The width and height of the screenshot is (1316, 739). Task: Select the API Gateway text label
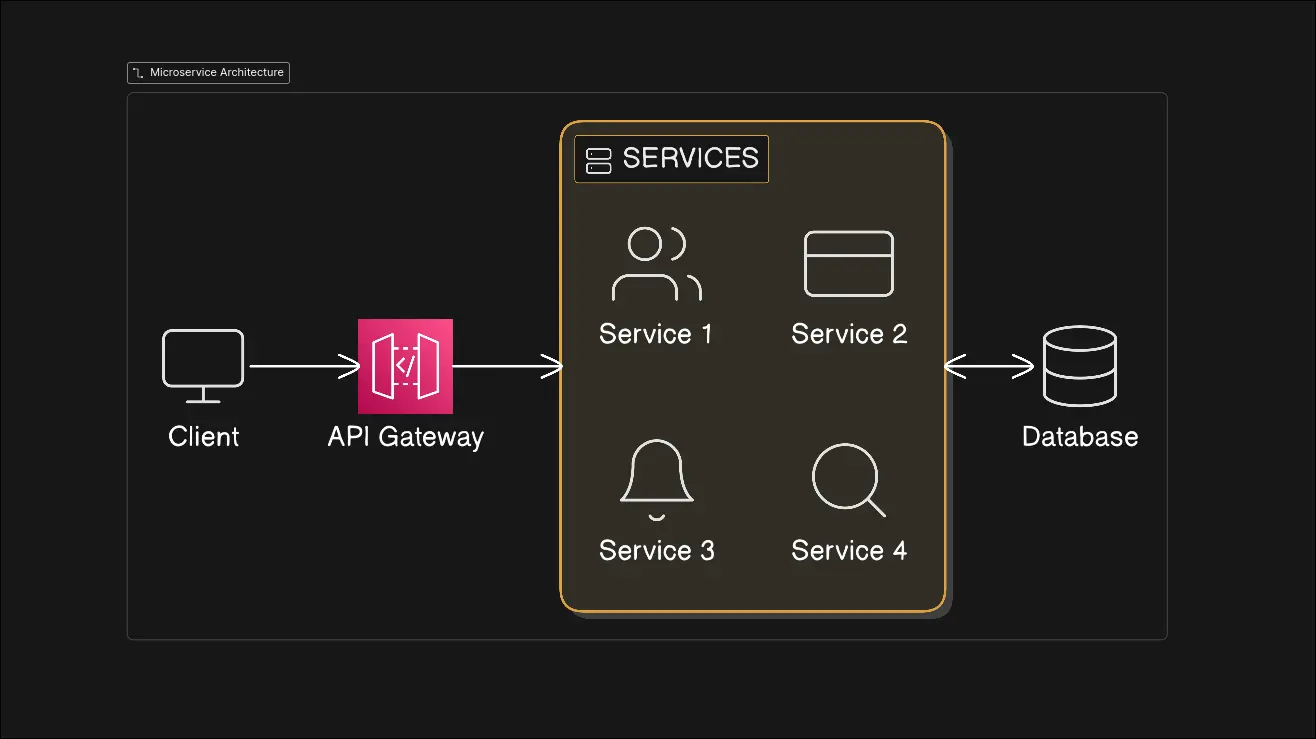(405, 437)
